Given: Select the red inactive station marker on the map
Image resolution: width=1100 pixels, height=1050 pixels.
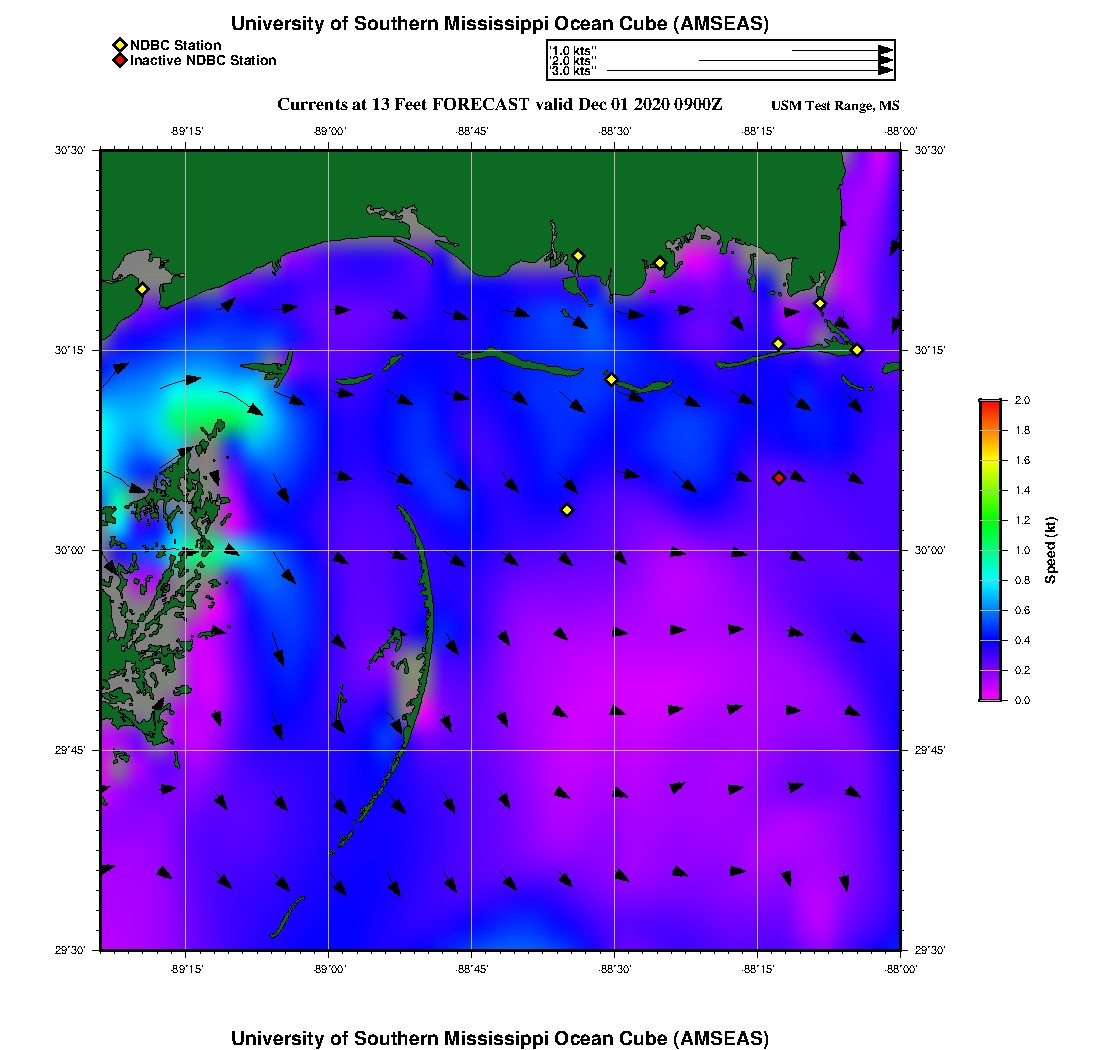Looking at the screenshot, I should tap(779, 478).
